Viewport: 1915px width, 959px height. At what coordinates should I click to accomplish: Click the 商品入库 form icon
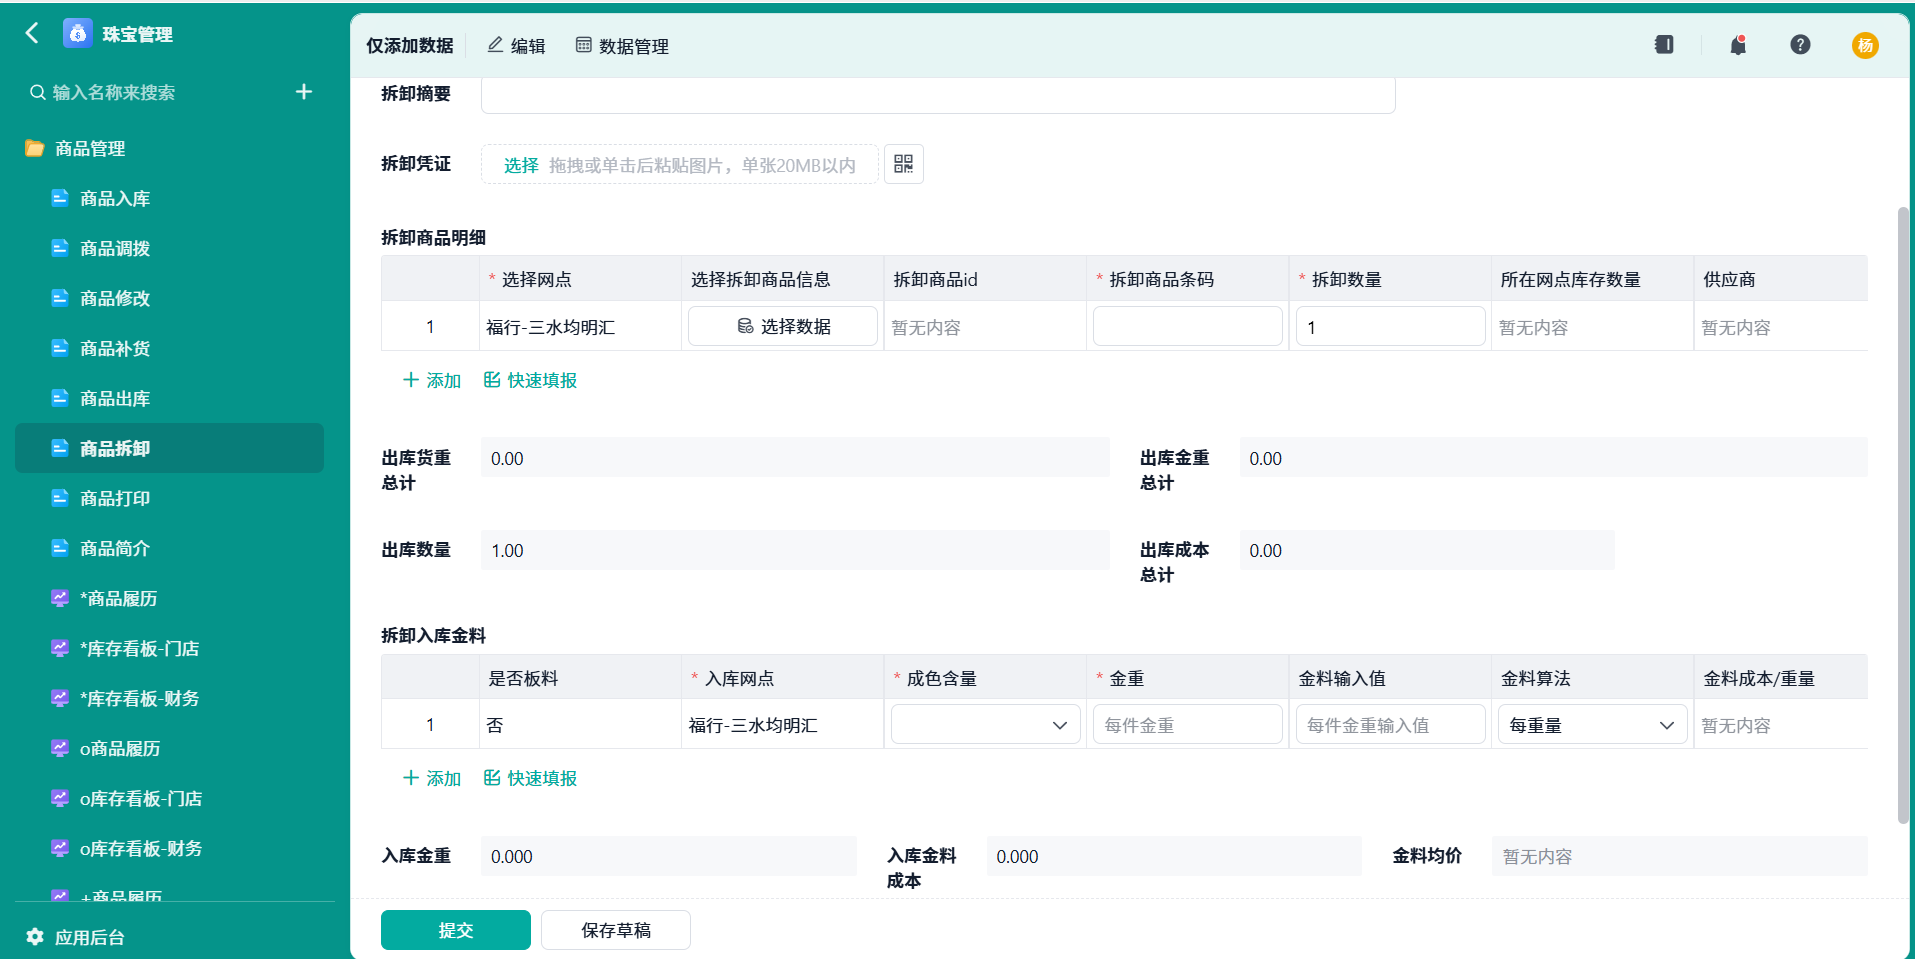point(60,198)
